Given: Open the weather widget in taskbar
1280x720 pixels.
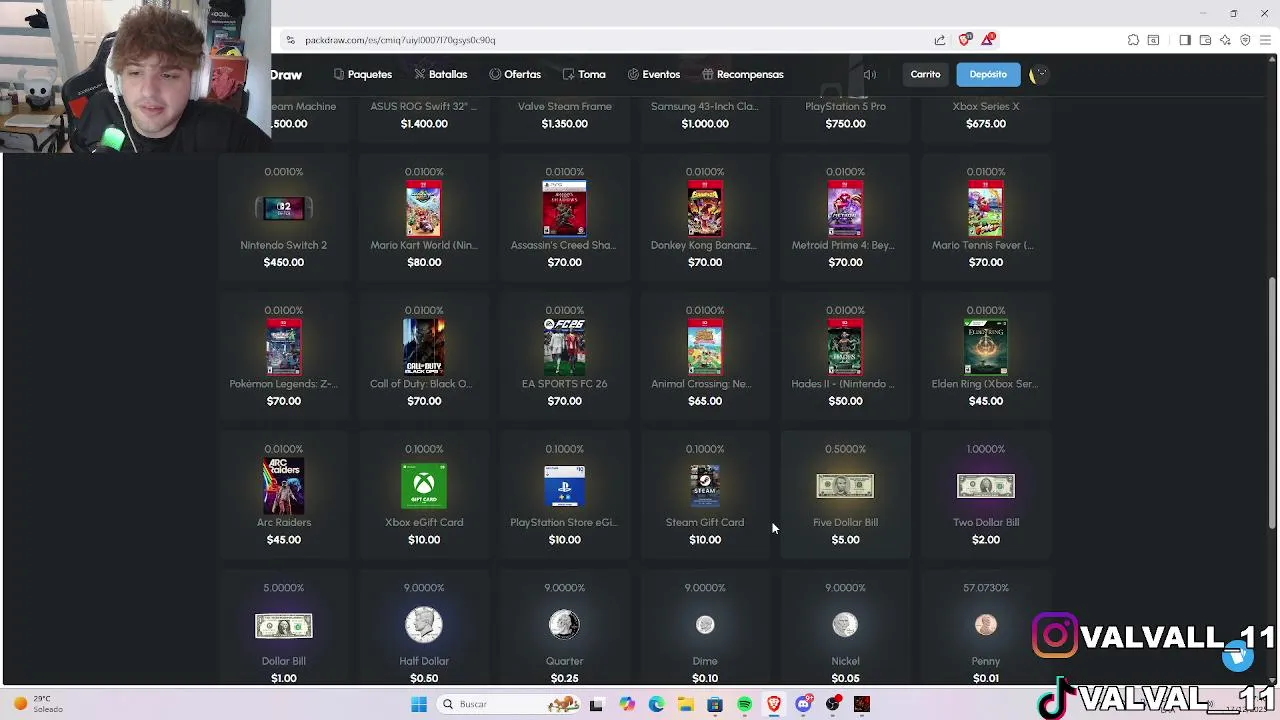Looking at the screenshot, I should [x=40, y=704].
